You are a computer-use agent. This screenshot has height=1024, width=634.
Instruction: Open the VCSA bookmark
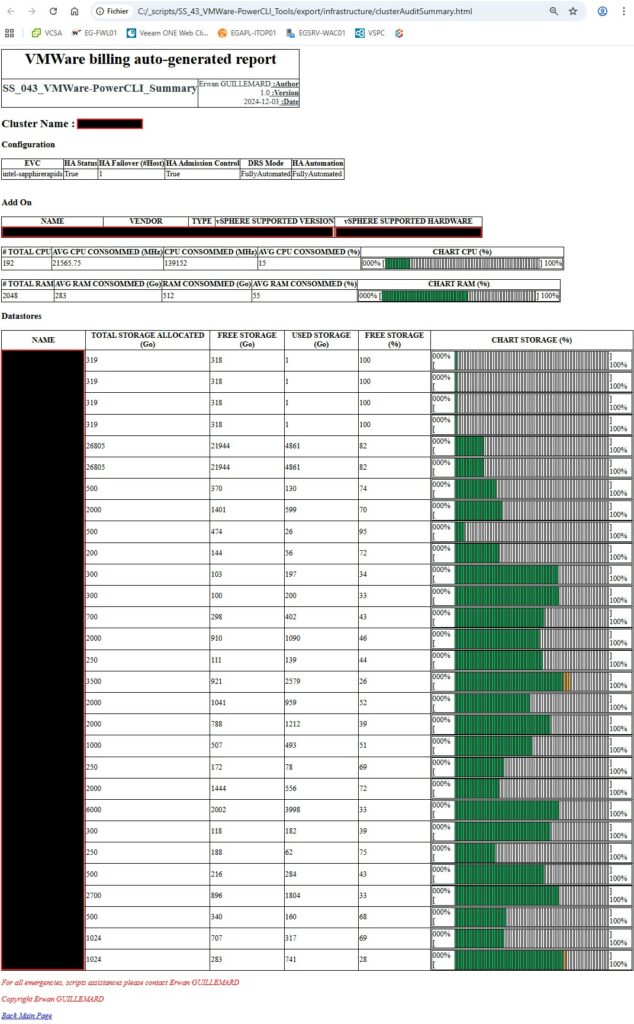coord(46,32)
